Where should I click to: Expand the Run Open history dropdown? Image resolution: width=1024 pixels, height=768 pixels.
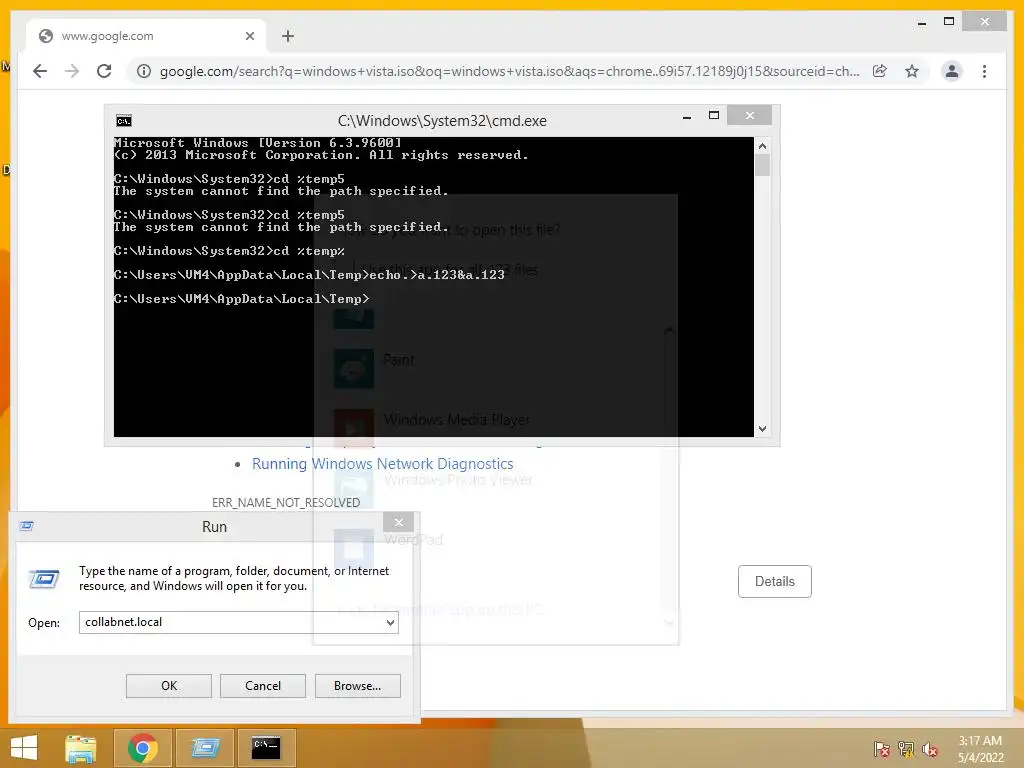click(390, 623)
